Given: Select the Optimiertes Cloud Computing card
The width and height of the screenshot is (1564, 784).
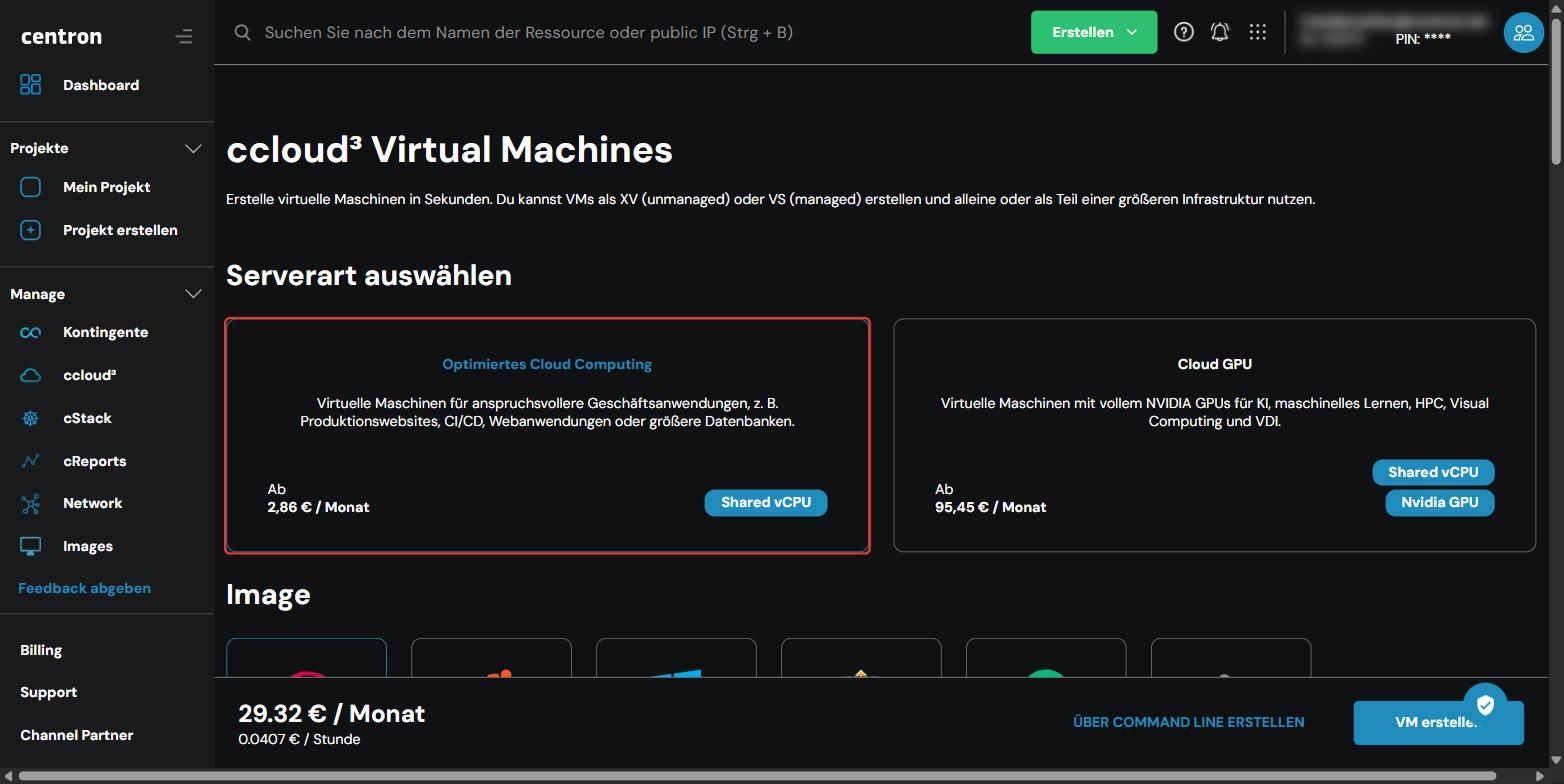Looking at the screenshot, I should click(547, 435).
